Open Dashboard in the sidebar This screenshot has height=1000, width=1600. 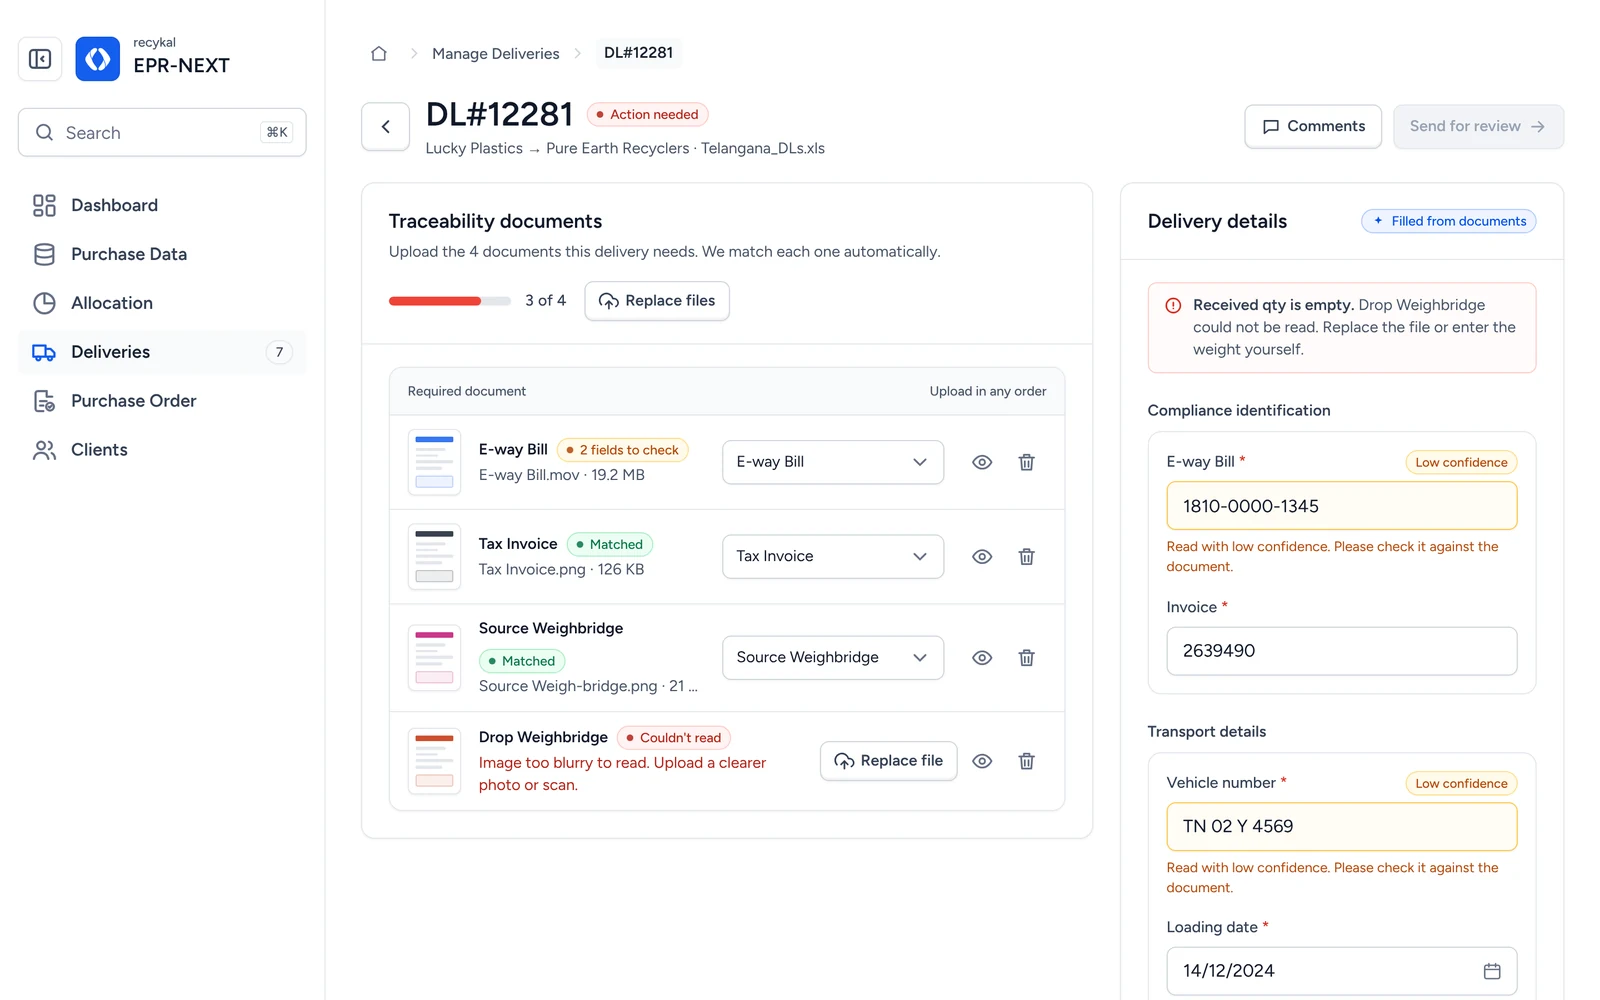[162, 205]
